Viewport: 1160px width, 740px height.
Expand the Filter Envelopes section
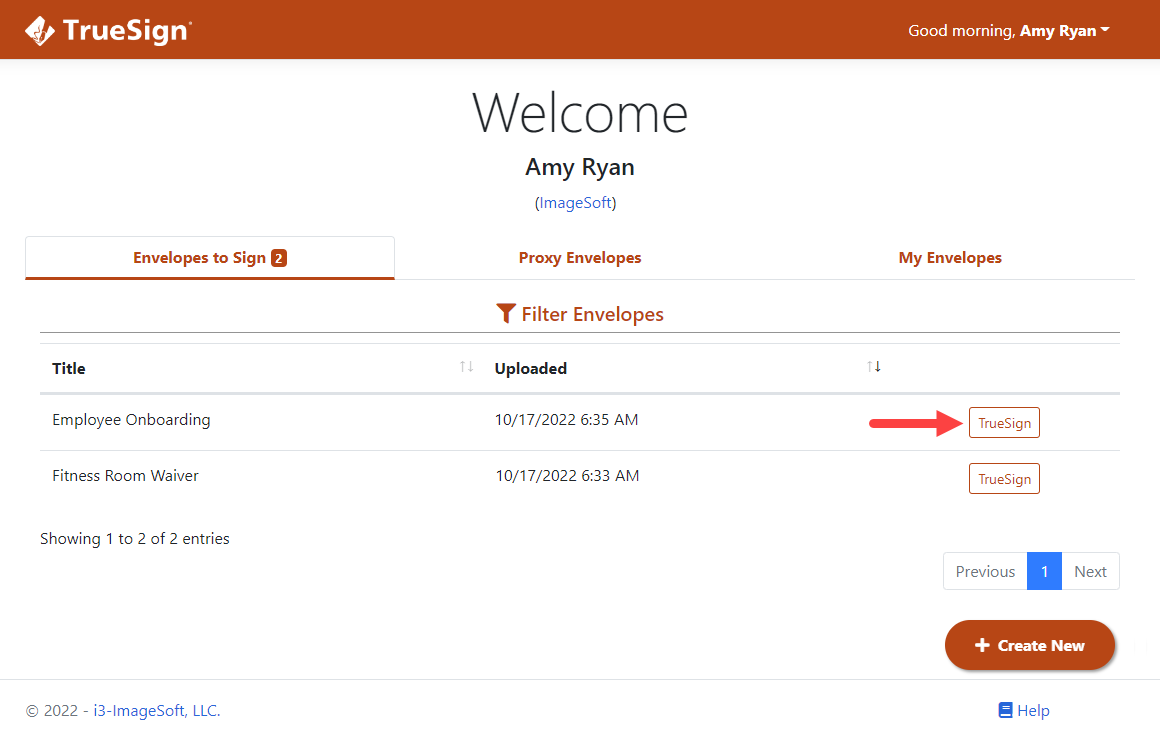(580, 313)
